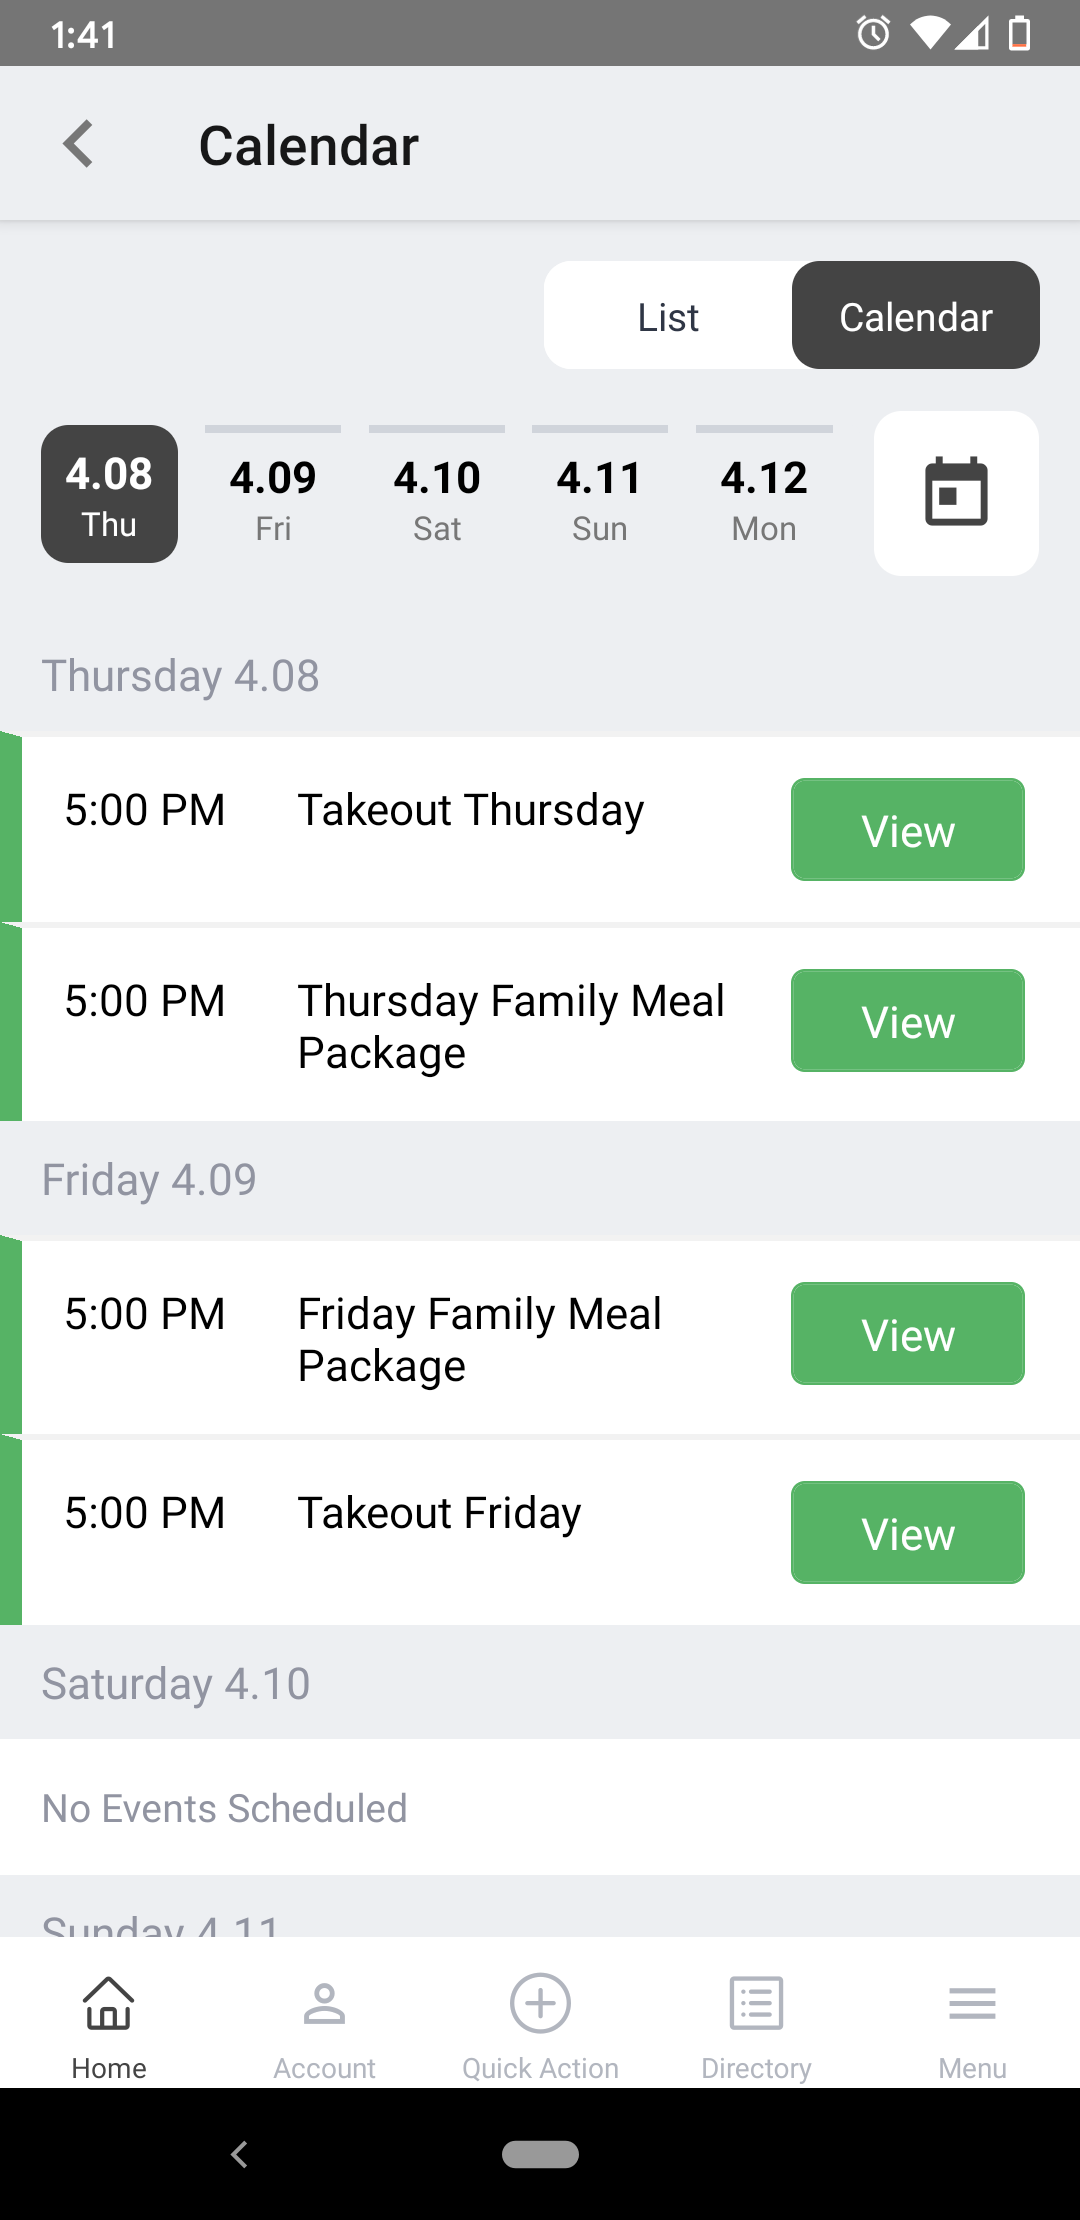Select the 4.11 Sun date
Image resolution: width=1080 pixels, height=2220 pixels.
(600, 494)
